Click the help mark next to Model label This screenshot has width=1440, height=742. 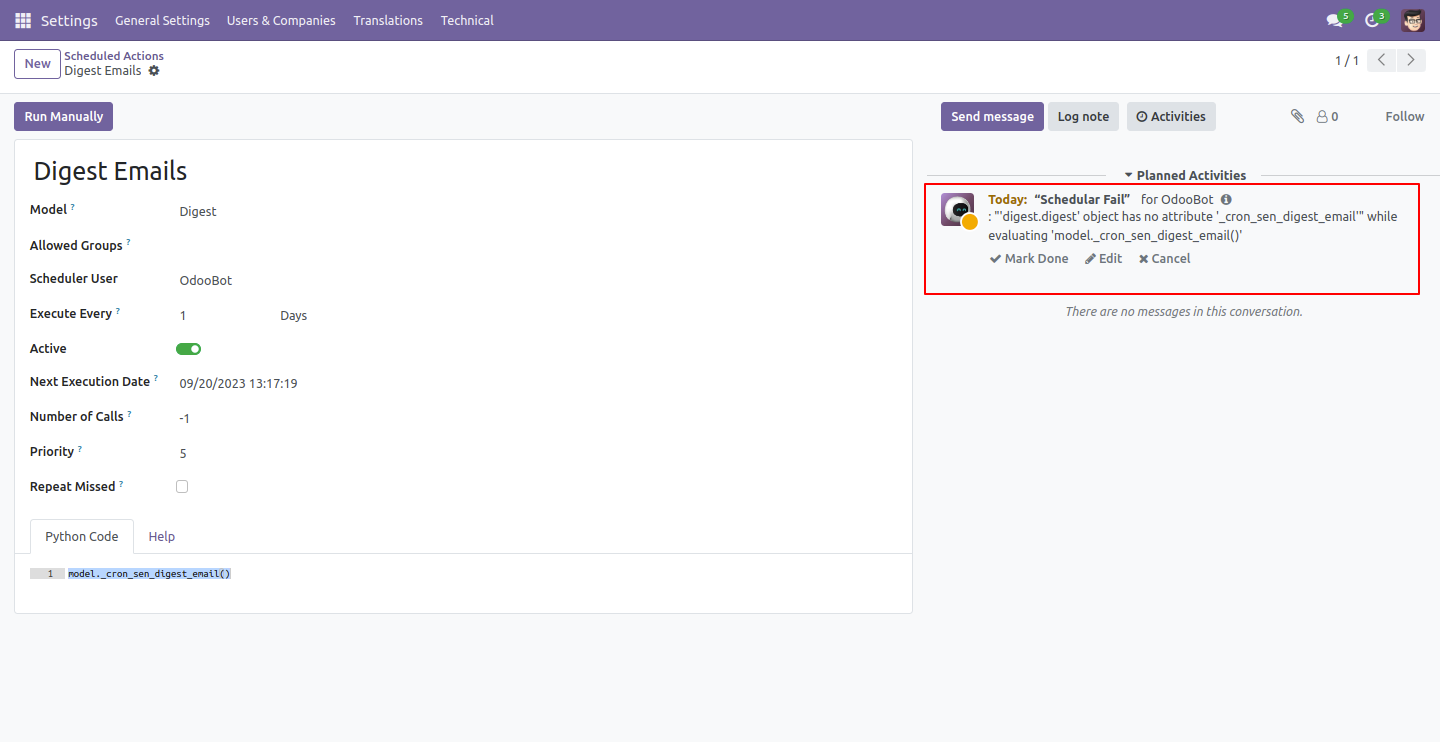73,207
